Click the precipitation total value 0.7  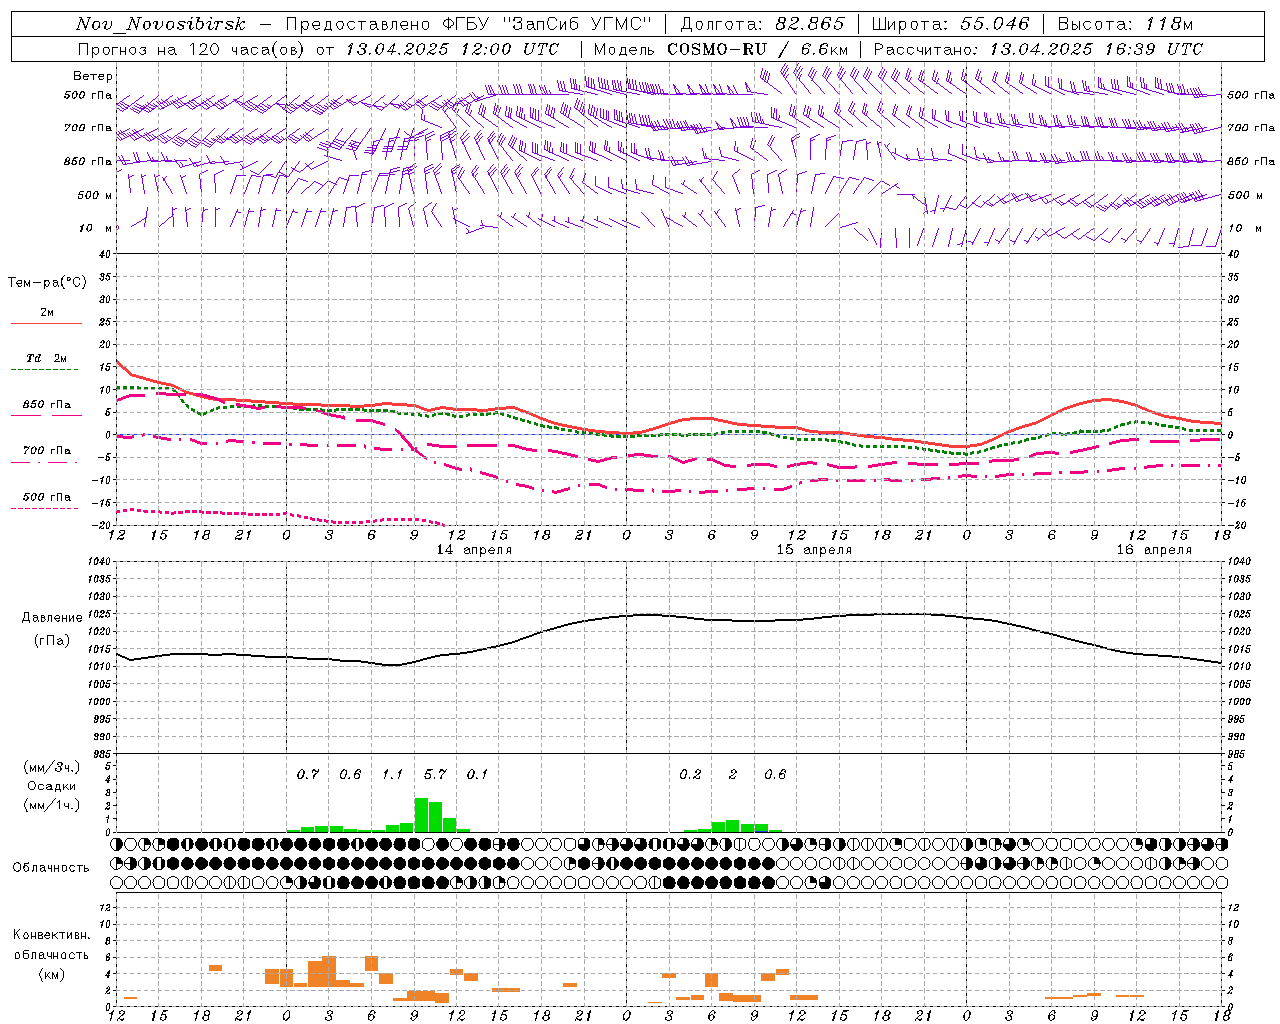307,774
